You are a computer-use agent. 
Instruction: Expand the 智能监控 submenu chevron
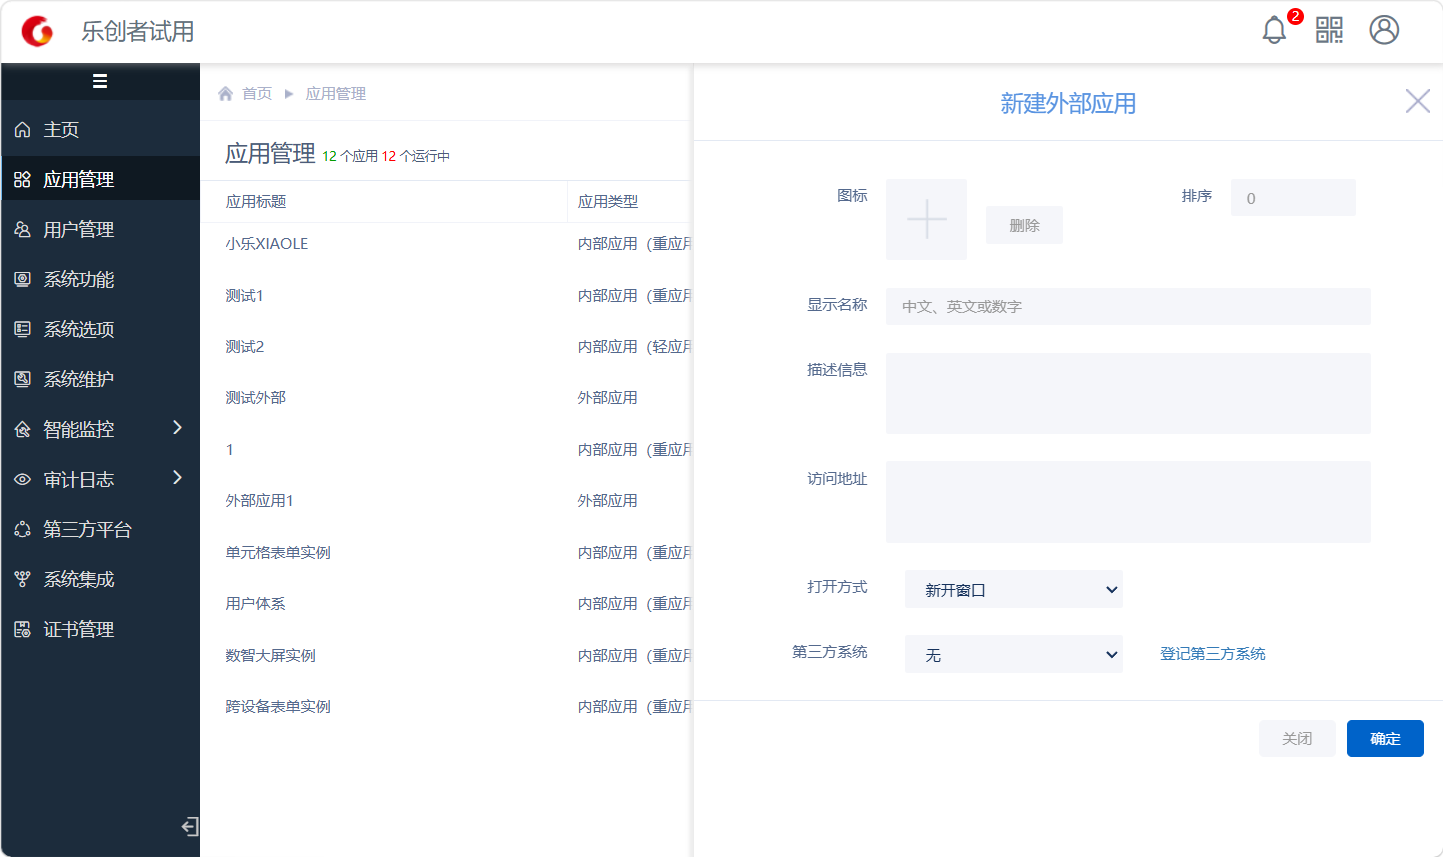click(177, 428)
